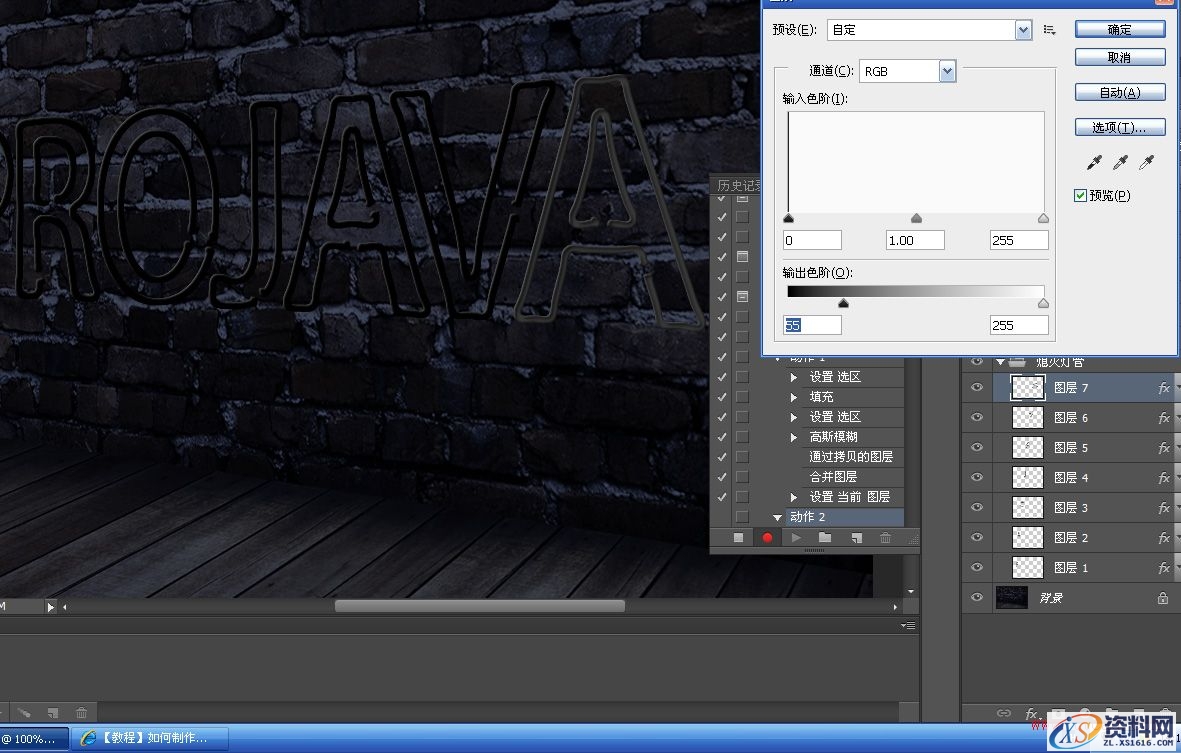Select the gray point eyedropper
This screenshot has width=1181, height=753.
tap(1121, 162)
